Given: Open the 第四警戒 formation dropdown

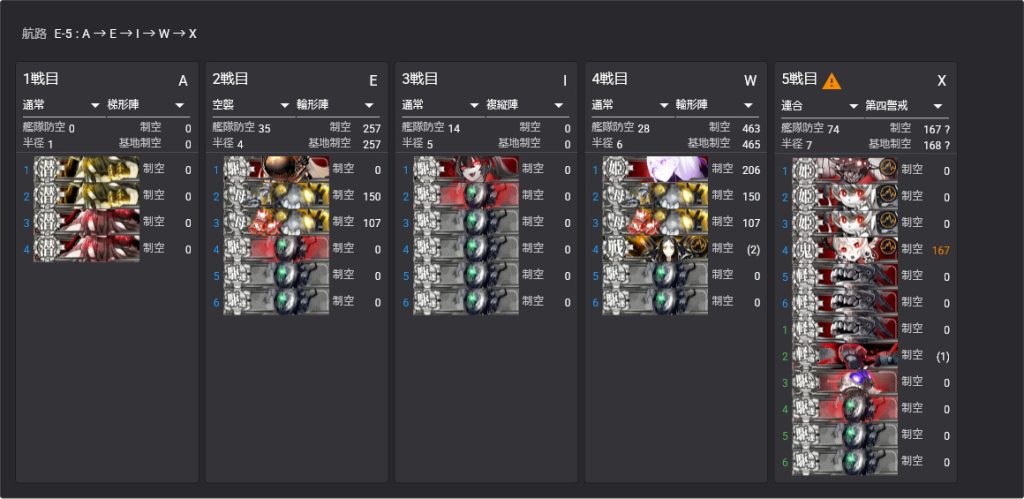Looking at the screenshot, I should tap(905, 105).
